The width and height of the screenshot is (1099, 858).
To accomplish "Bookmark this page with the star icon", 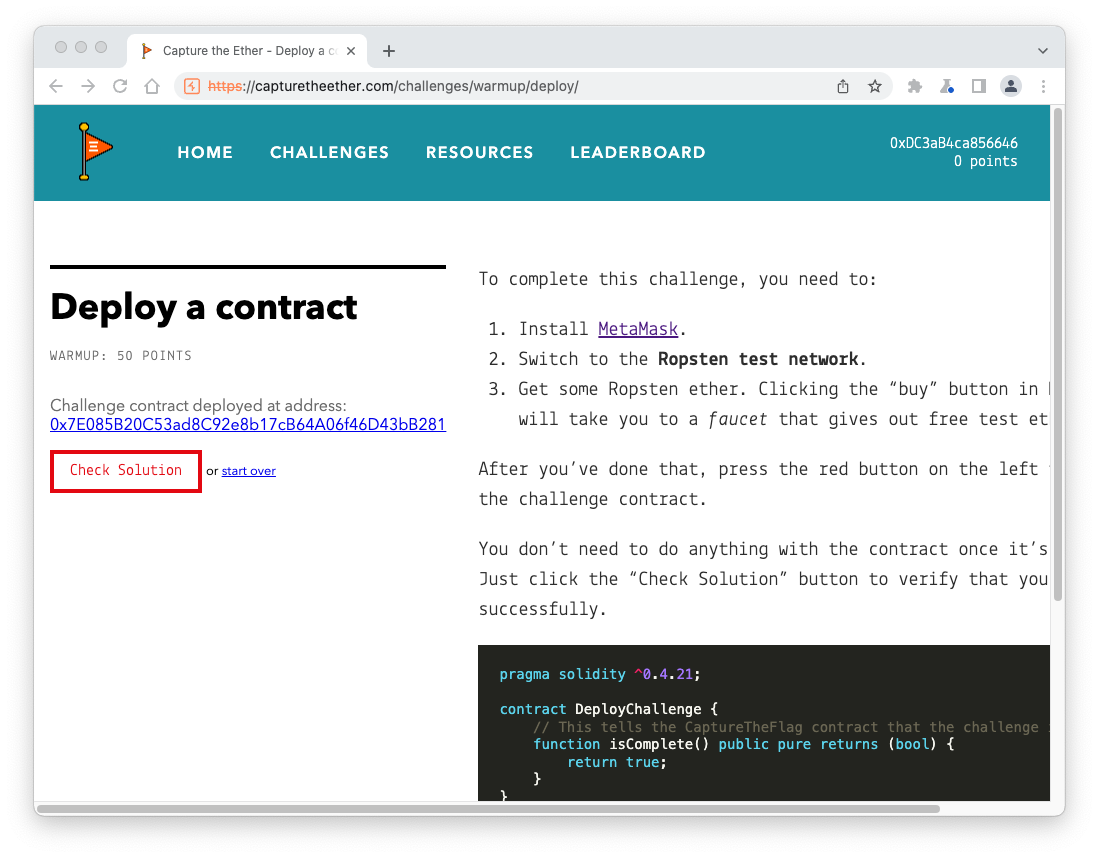I will click(x=875, y=86).
